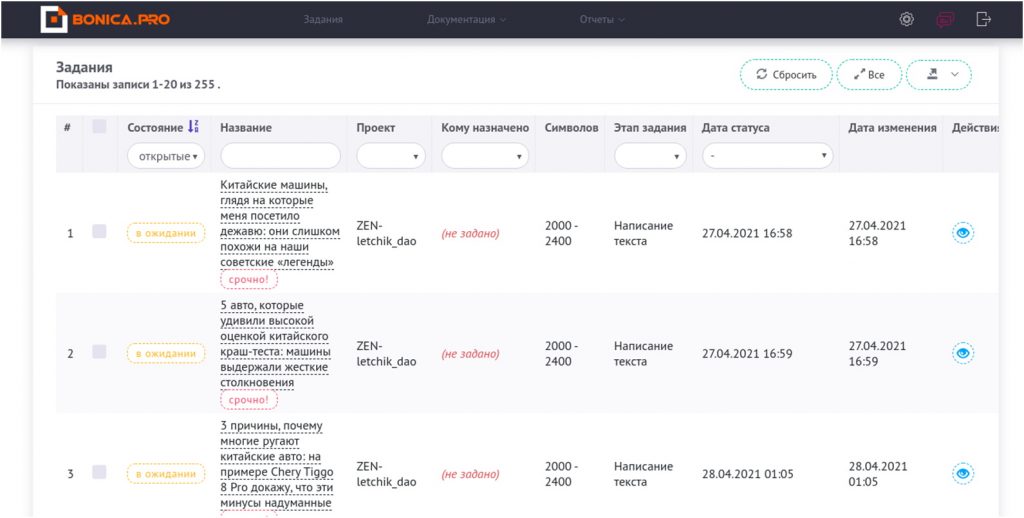Screen dimensions: 1024x518
Task: Check the checkbox for row 2
Action: [99, 352]
